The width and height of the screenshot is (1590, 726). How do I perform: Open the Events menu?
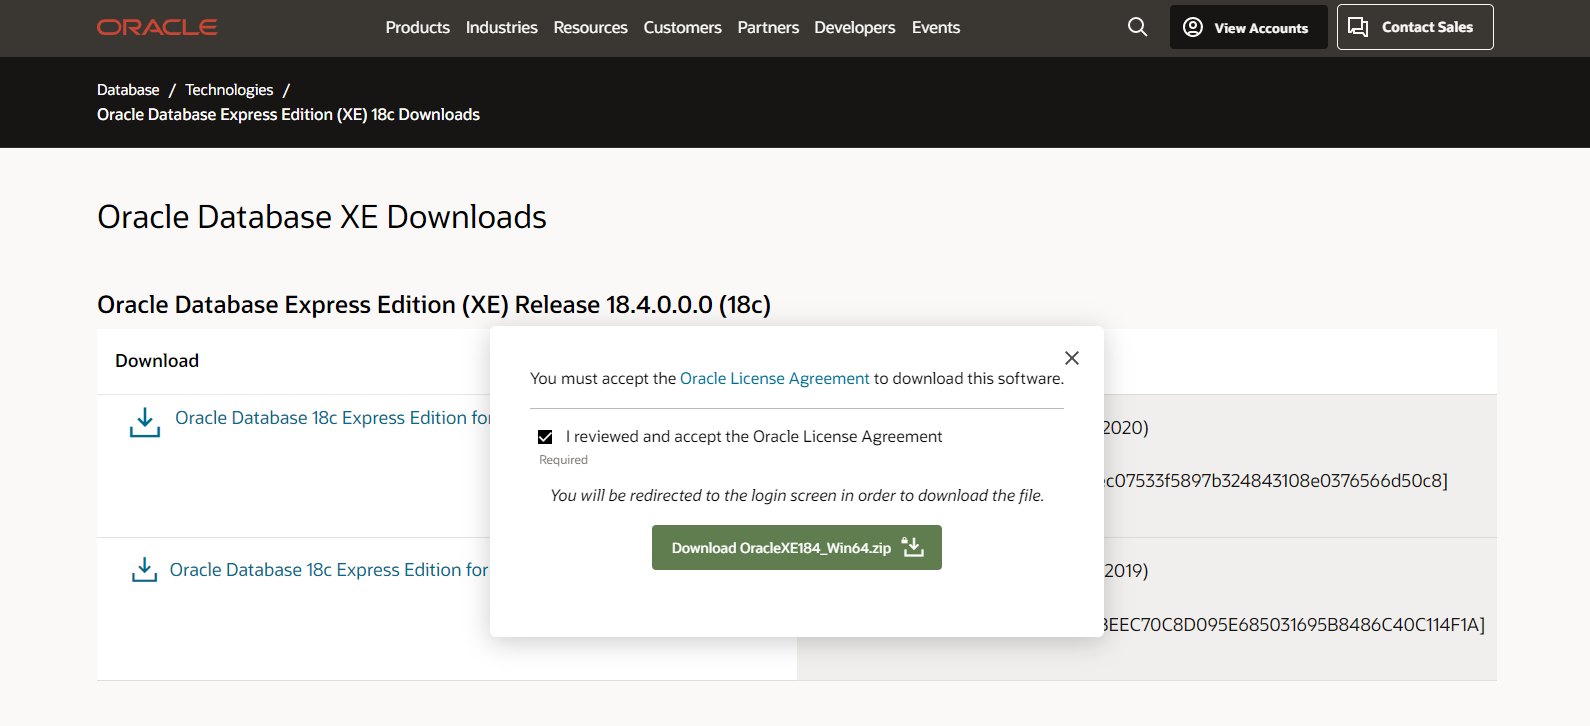tap(935, 28)
